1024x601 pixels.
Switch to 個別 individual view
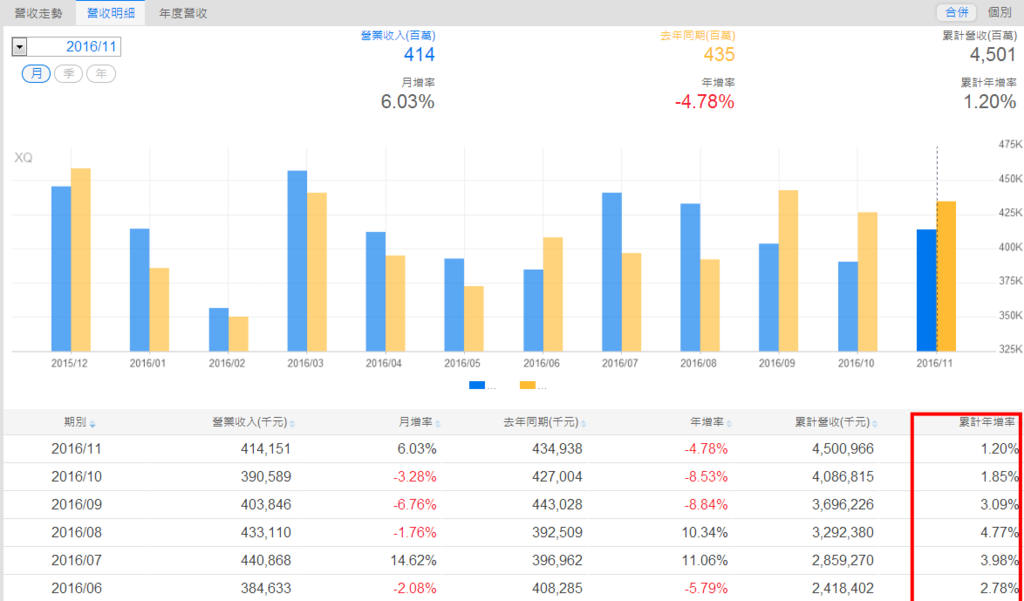point(1000,12)
